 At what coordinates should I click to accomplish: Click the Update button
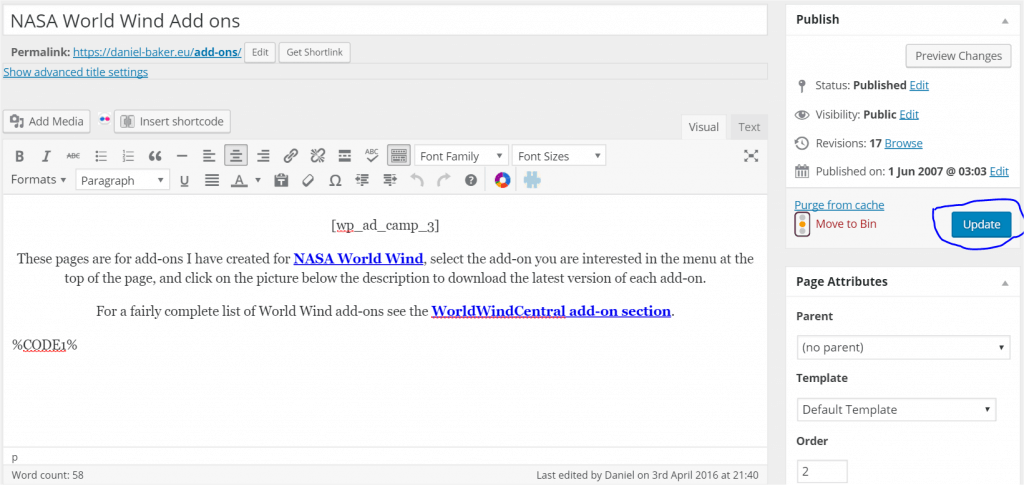pyautogui.click(x=981, y=225)
